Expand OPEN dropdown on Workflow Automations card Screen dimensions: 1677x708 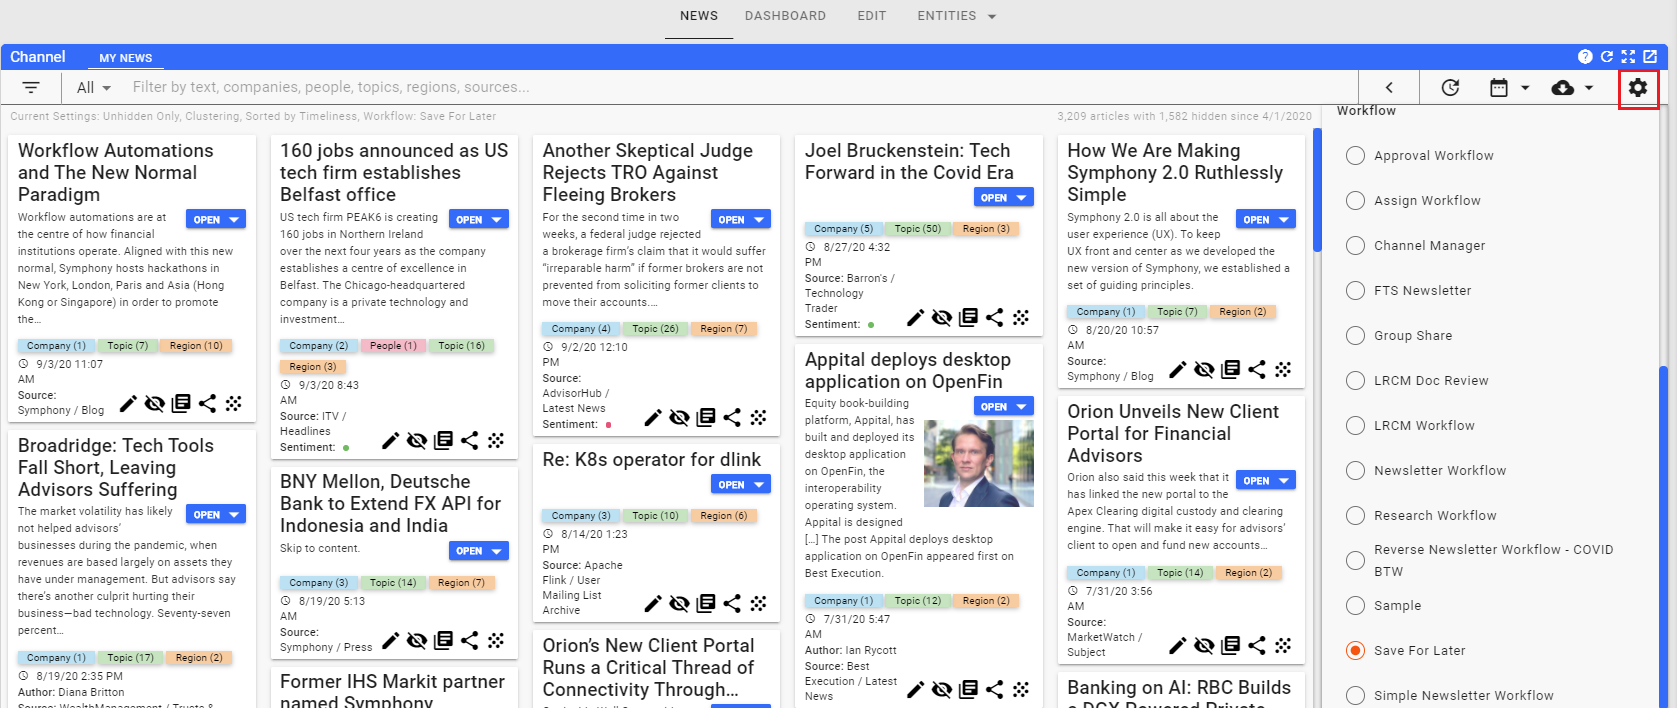(235, 220)
